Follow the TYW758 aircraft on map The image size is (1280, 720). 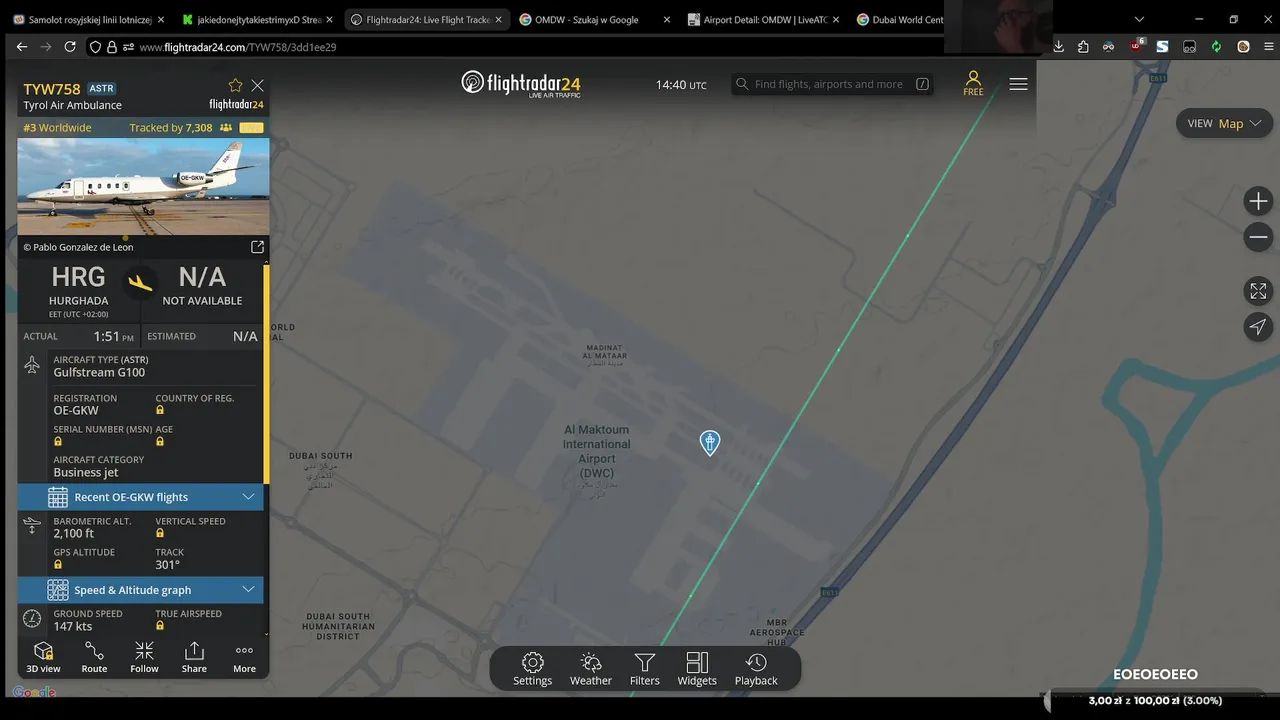point(144,657)
